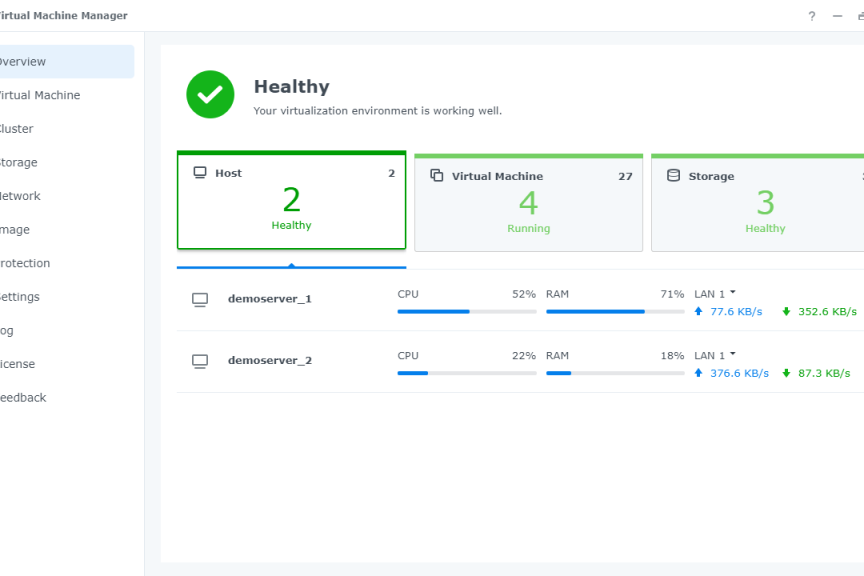Click the monitor icon beside demoserver_2
The height and width of the screenshot is (576, 864).
pos(200,361)
